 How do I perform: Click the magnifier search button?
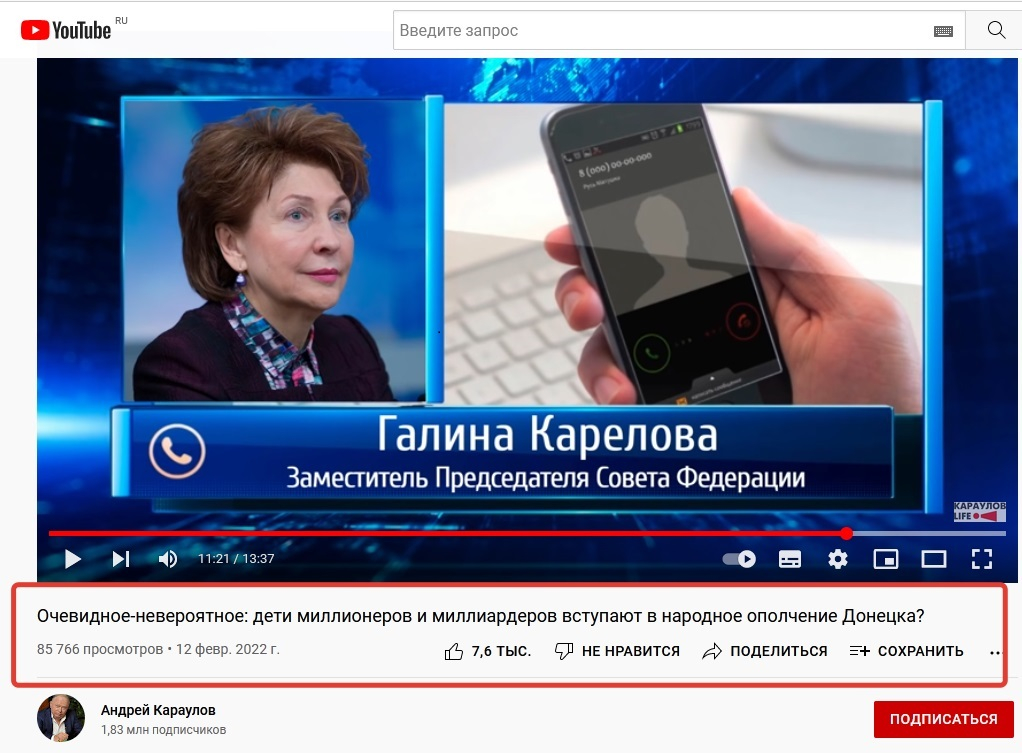(x=996, y=30)
